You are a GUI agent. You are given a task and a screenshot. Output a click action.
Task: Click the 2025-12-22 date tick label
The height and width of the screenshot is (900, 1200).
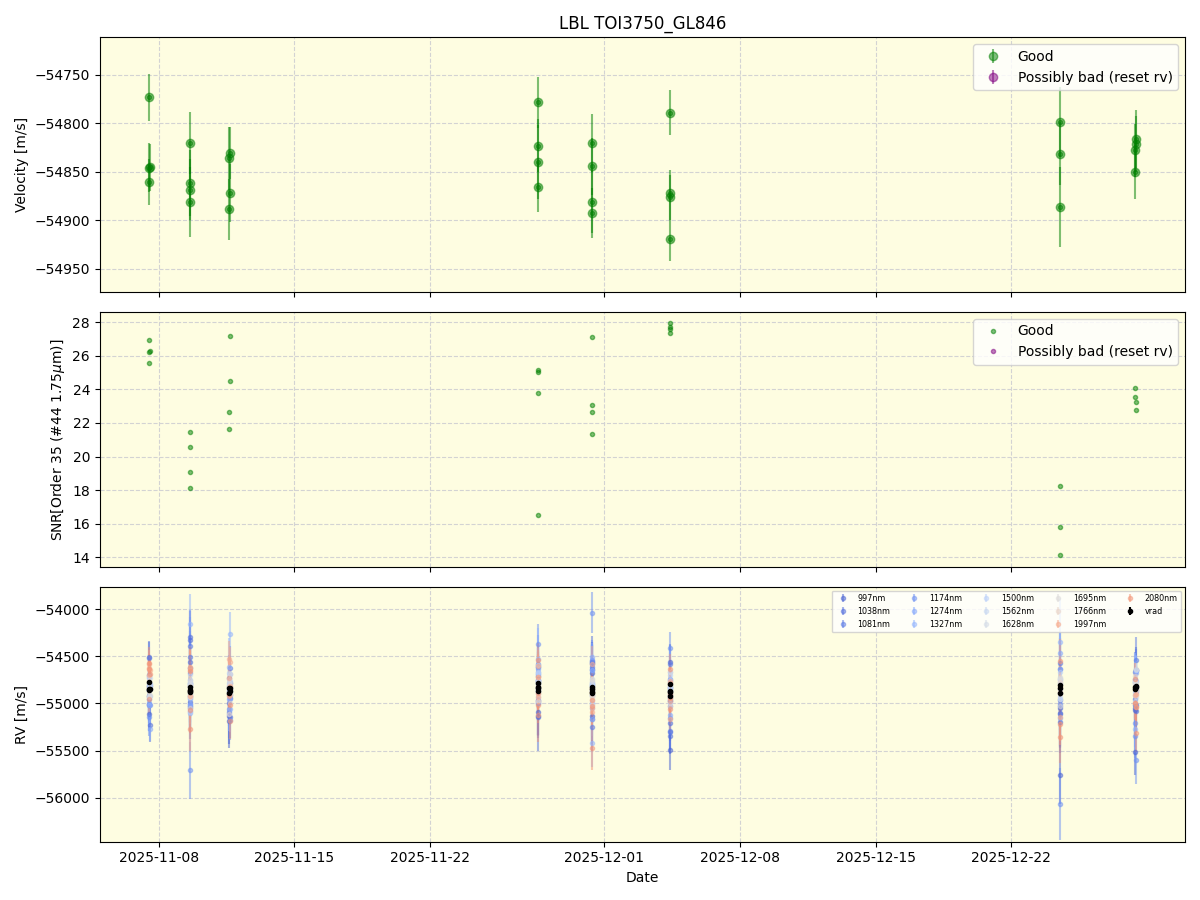[1011, 857]
